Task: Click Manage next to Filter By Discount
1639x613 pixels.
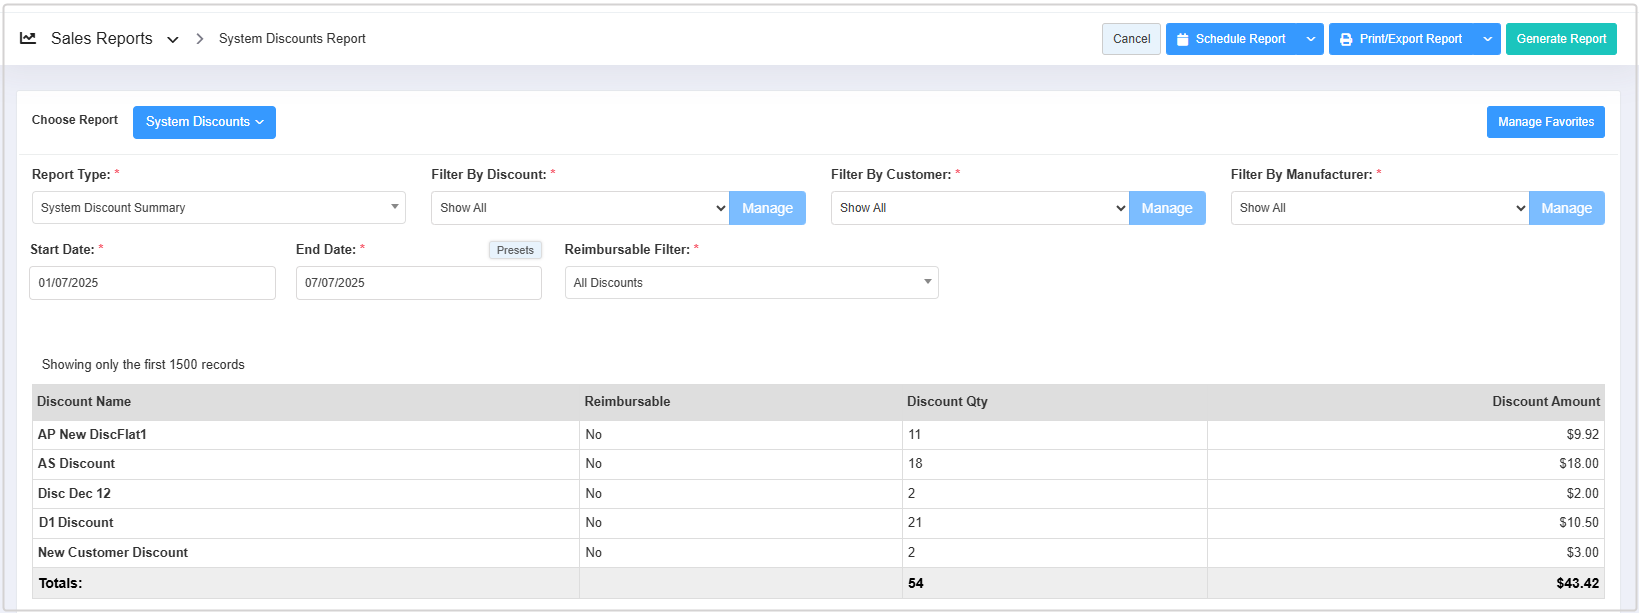Action: (x=767, y=208)
